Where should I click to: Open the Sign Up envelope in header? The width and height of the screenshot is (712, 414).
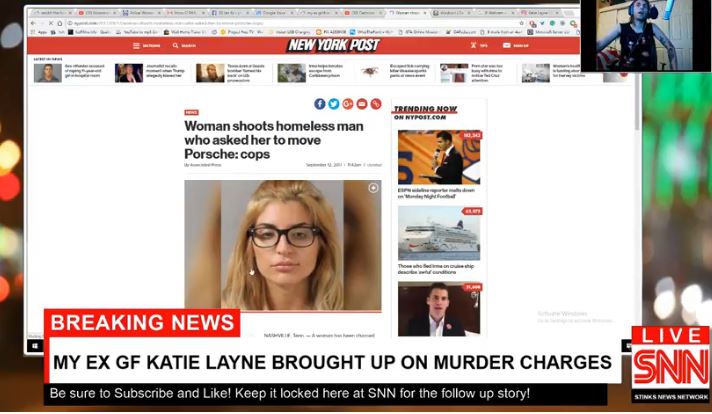516,45
